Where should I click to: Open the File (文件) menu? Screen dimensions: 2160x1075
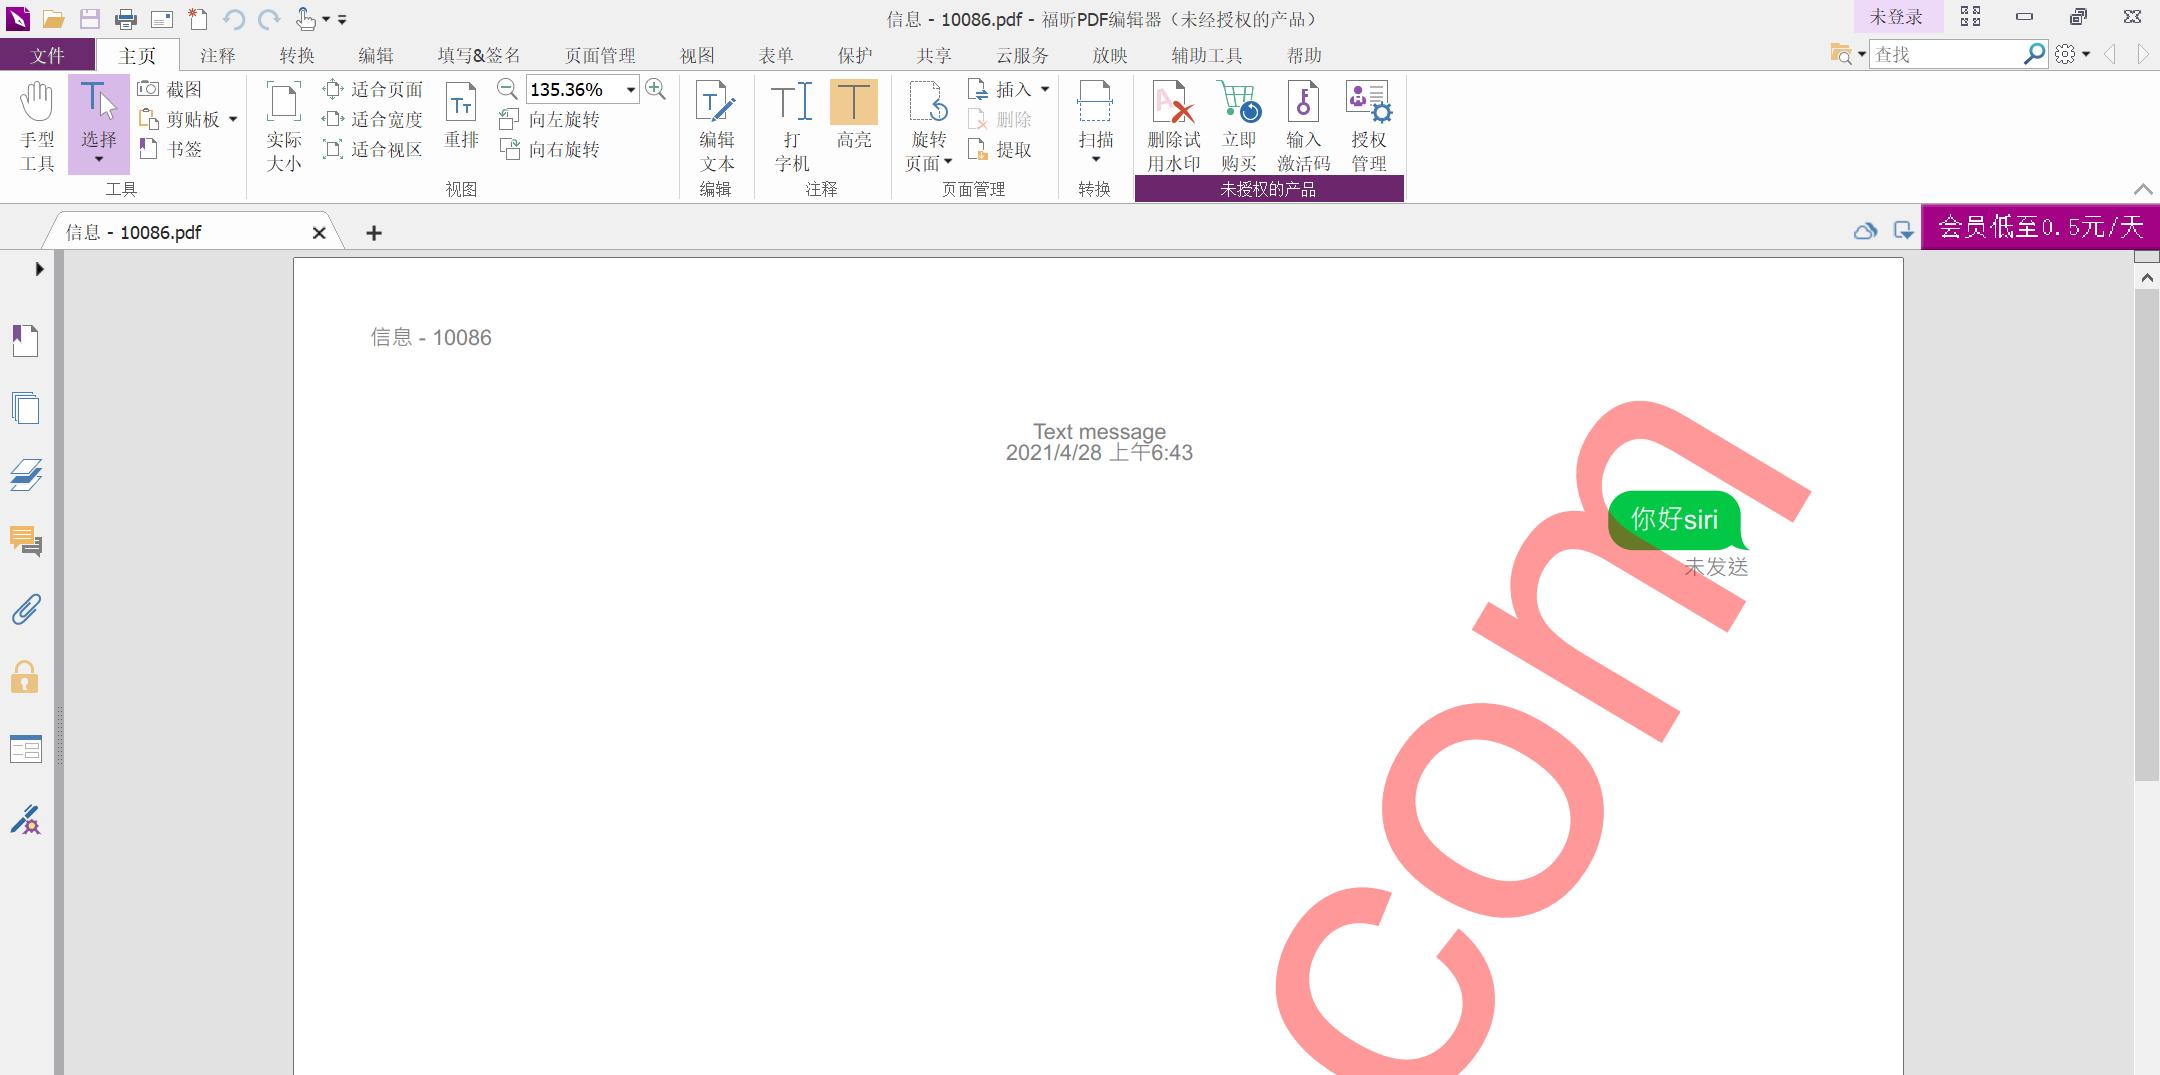[47, 55]
